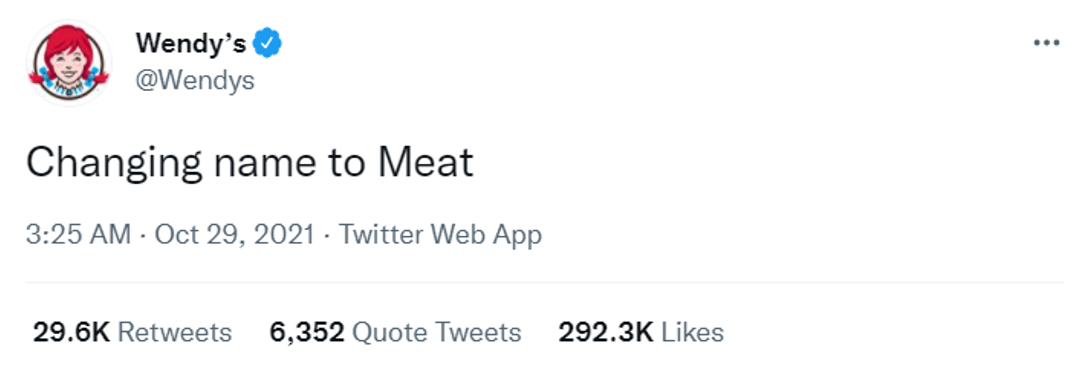Open the Wendy's profile avatar
1080x370 pixels.
(68, 63)
